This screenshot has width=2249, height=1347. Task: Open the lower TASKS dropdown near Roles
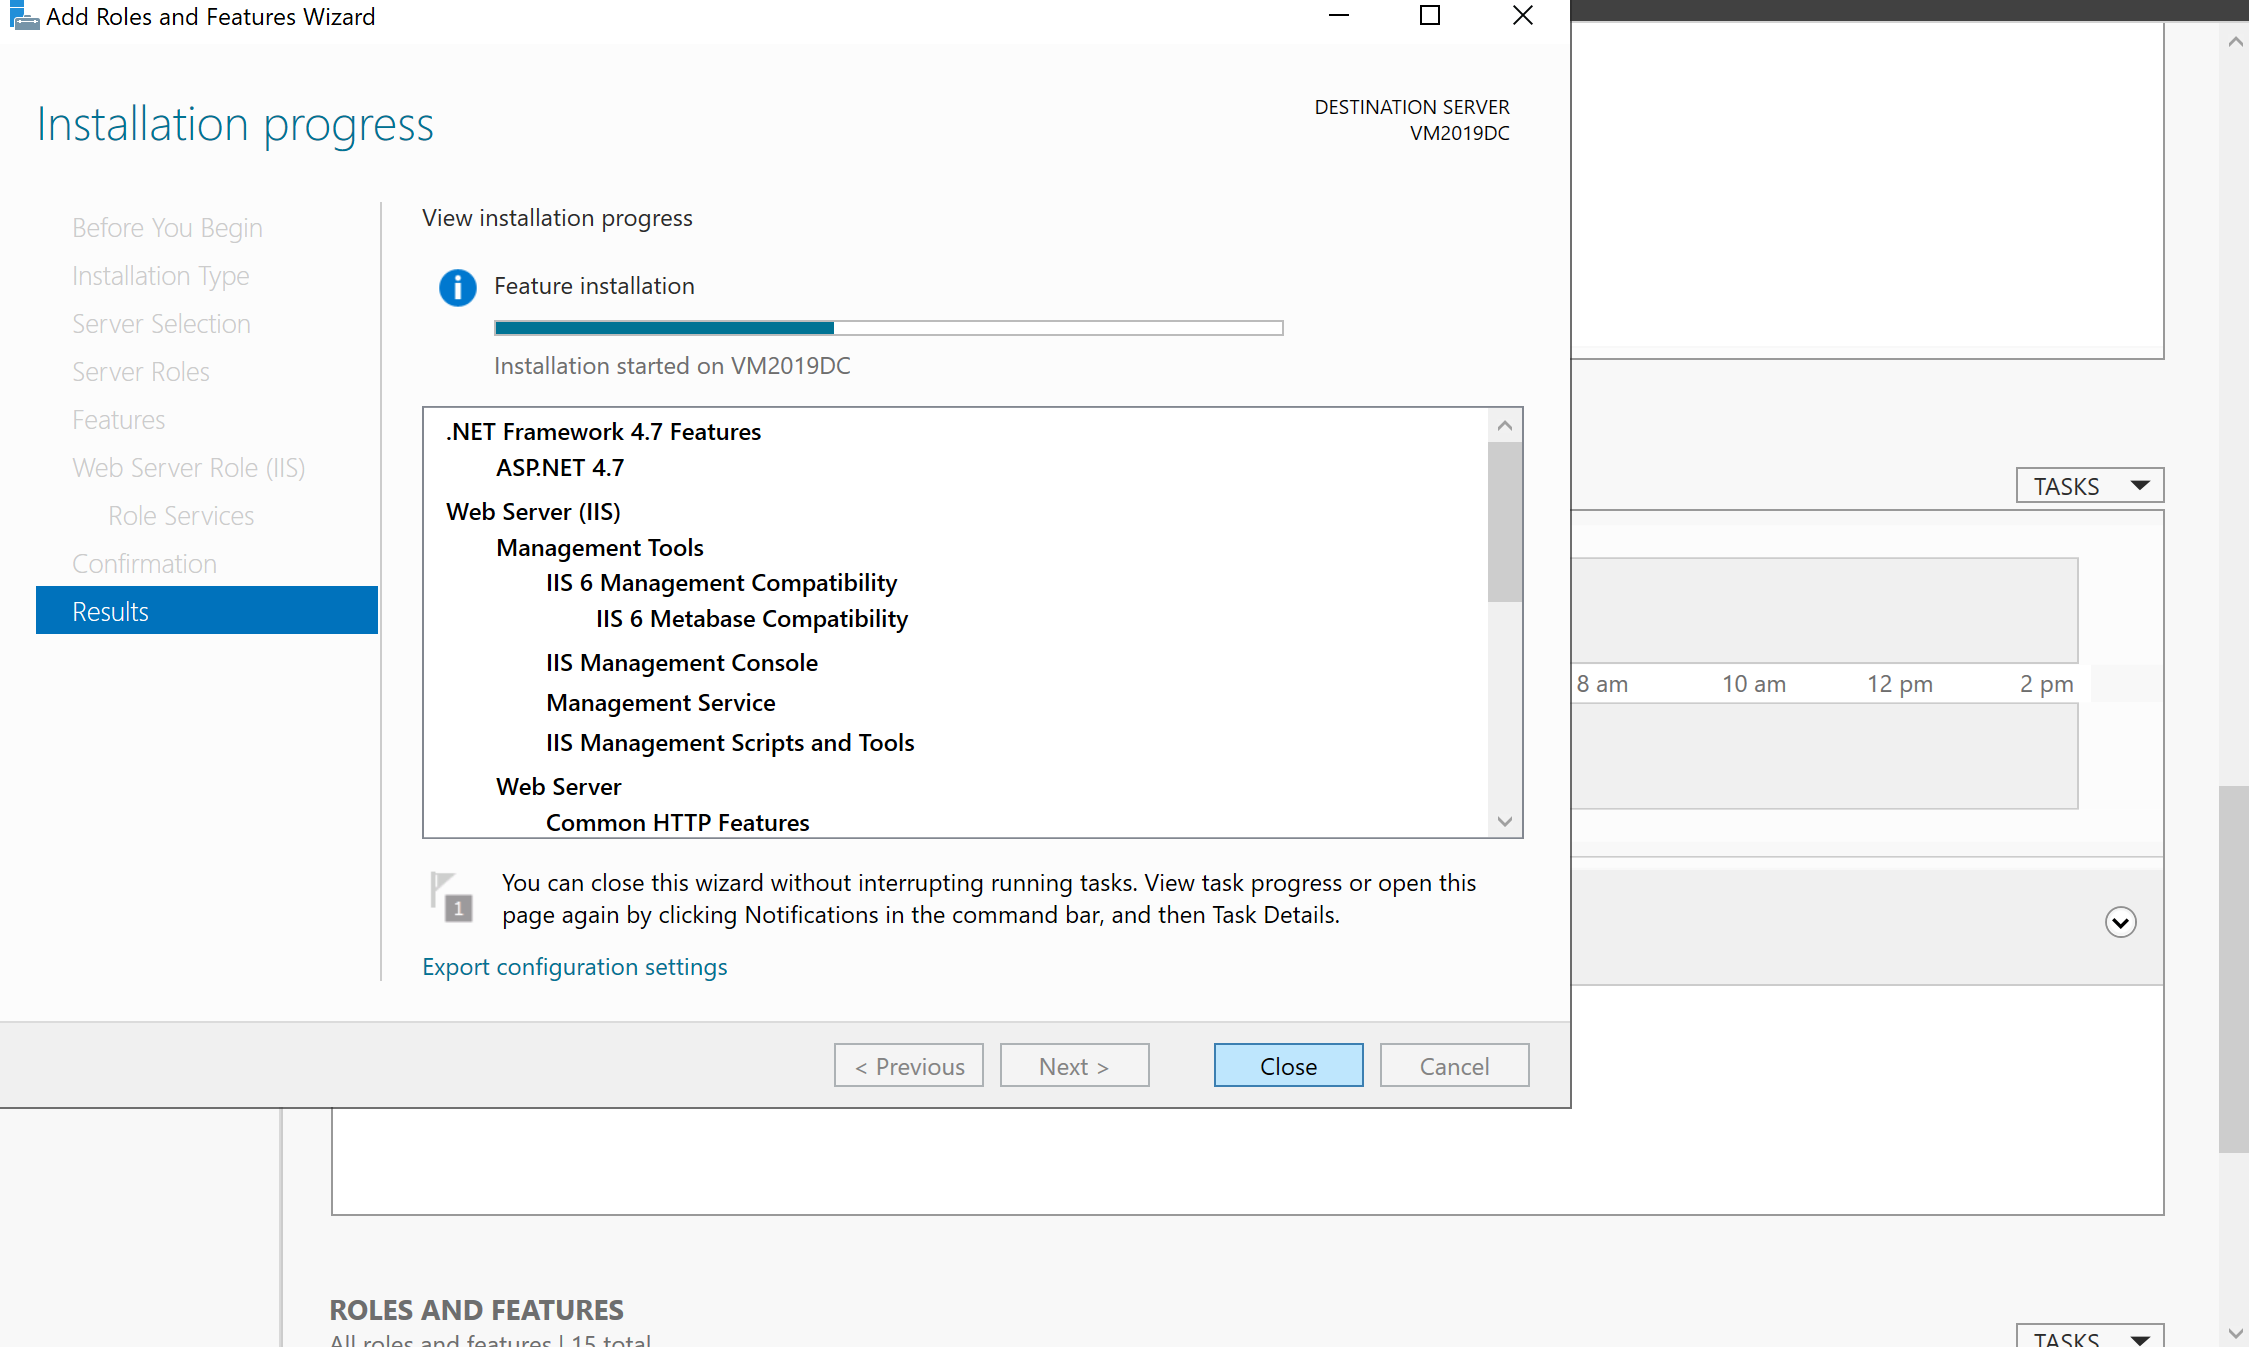2089,1338
